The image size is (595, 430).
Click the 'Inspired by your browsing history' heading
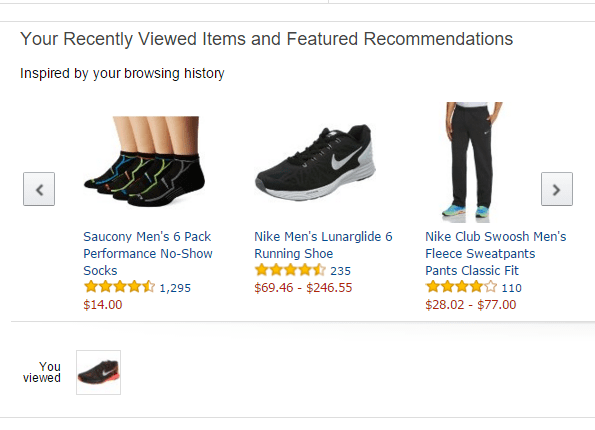pos(122,73)
